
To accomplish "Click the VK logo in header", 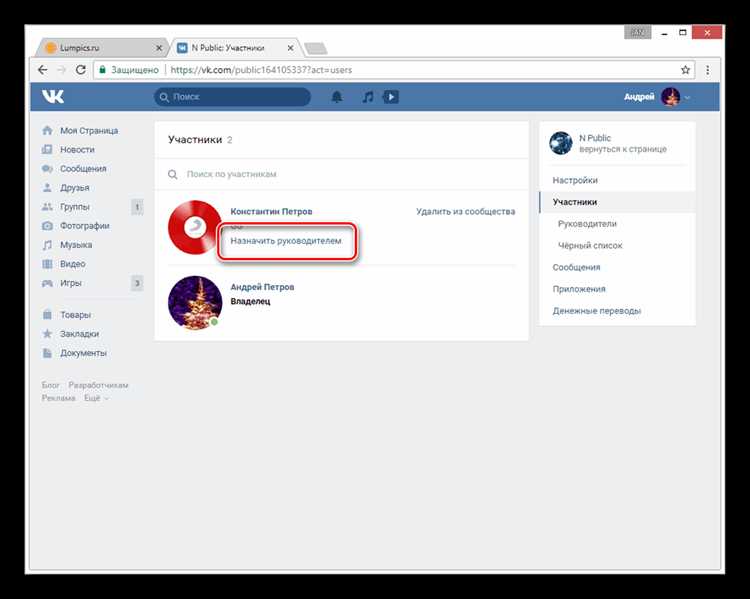I will click(x=53, y=97).
